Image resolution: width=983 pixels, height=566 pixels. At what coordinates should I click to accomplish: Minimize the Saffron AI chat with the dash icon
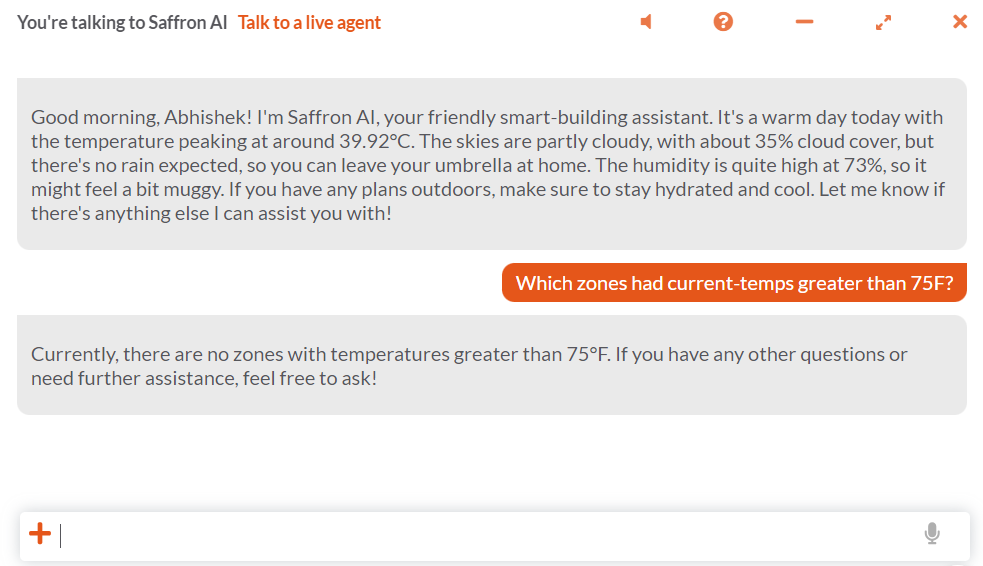804,22
